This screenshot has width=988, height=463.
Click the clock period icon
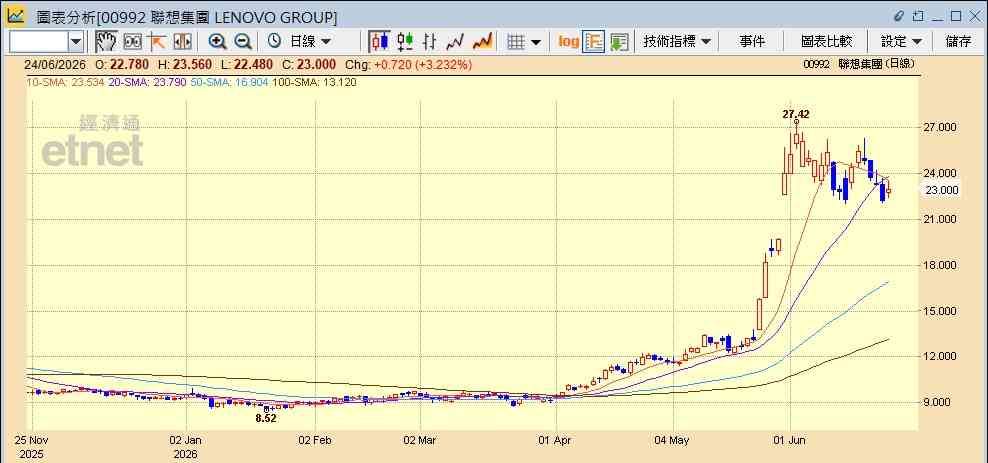click(x=274, y=42)
